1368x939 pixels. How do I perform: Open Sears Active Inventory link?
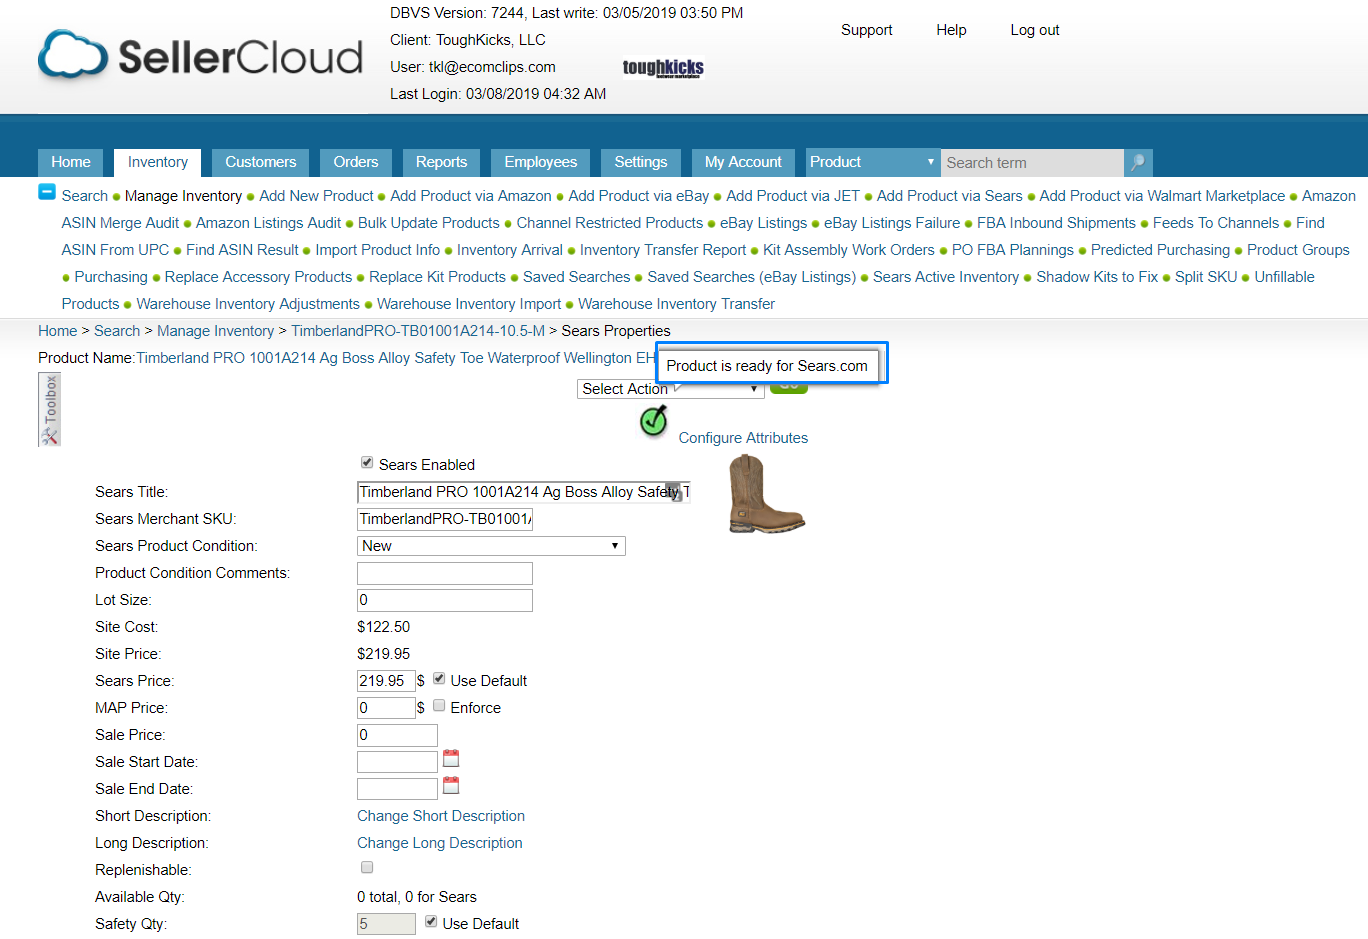(946, 277)
